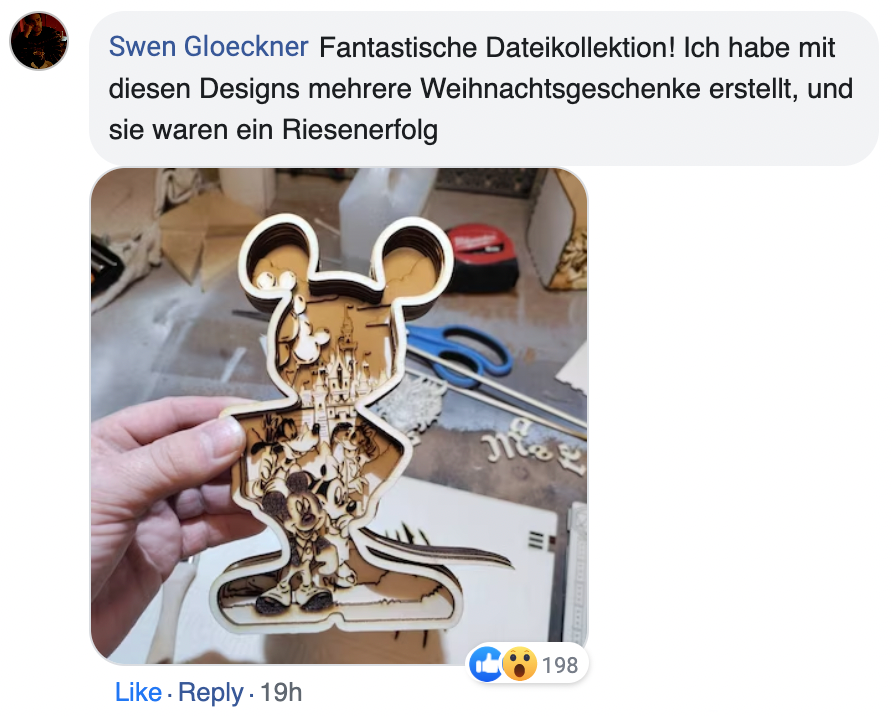892x716 pixels.
Task: Reply to Swen Gloeckner's comment
Action: [x=210, y=692]
